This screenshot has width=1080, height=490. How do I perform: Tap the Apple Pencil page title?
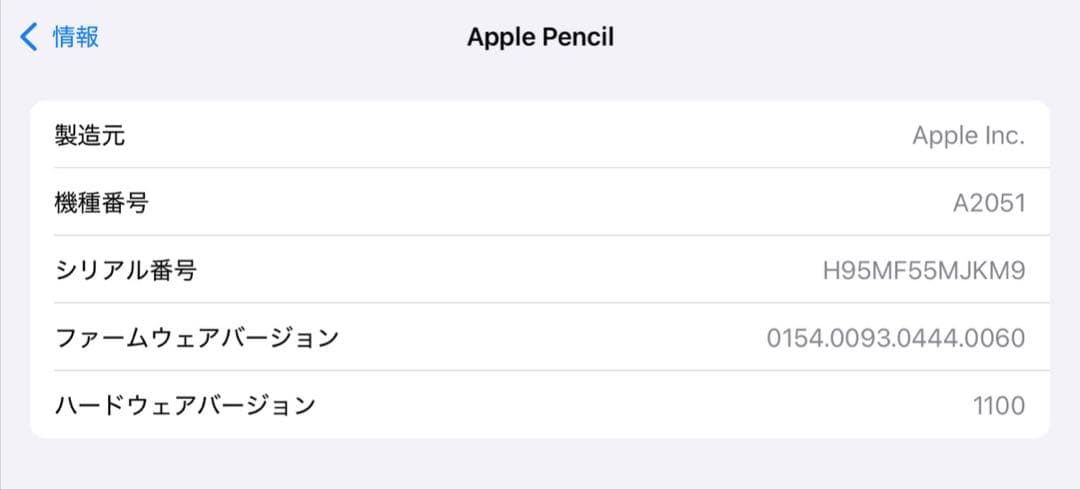pos(540,38)
